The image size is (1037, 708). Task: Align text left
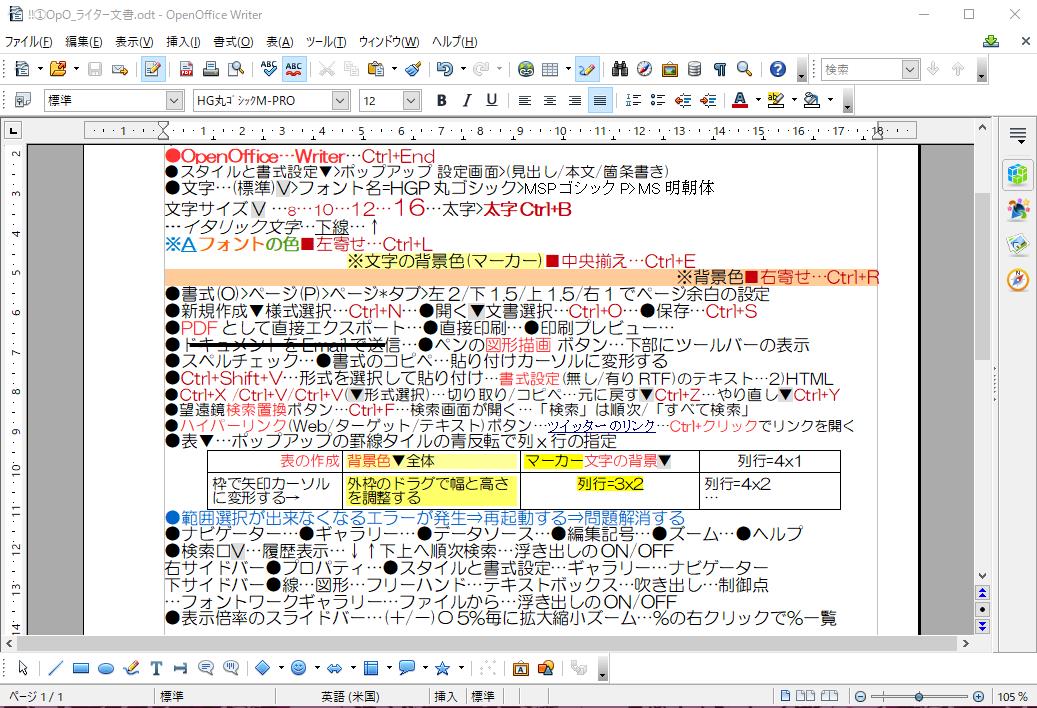pyautogui.click(x=525, y=100)
